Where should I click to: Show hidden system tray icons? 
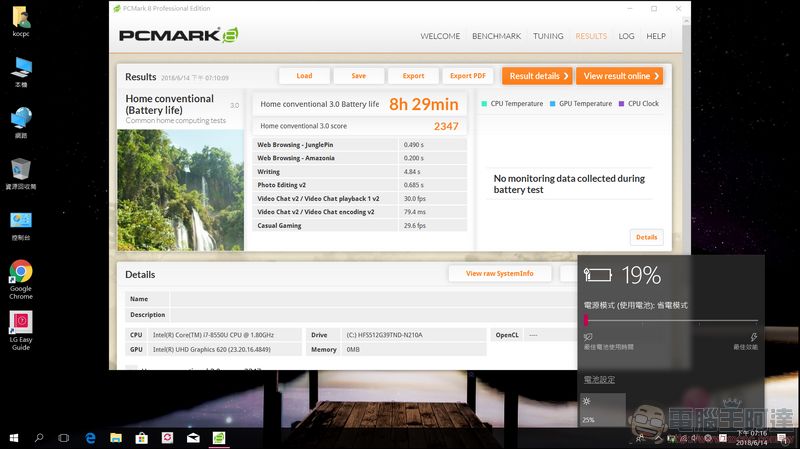pos(632,438)
